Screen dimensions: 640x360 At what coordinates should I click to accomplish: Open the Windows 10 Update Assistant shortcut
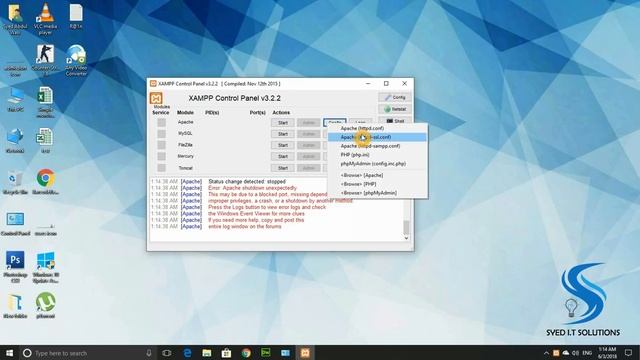pyautogui.click(x=45, y=267)
